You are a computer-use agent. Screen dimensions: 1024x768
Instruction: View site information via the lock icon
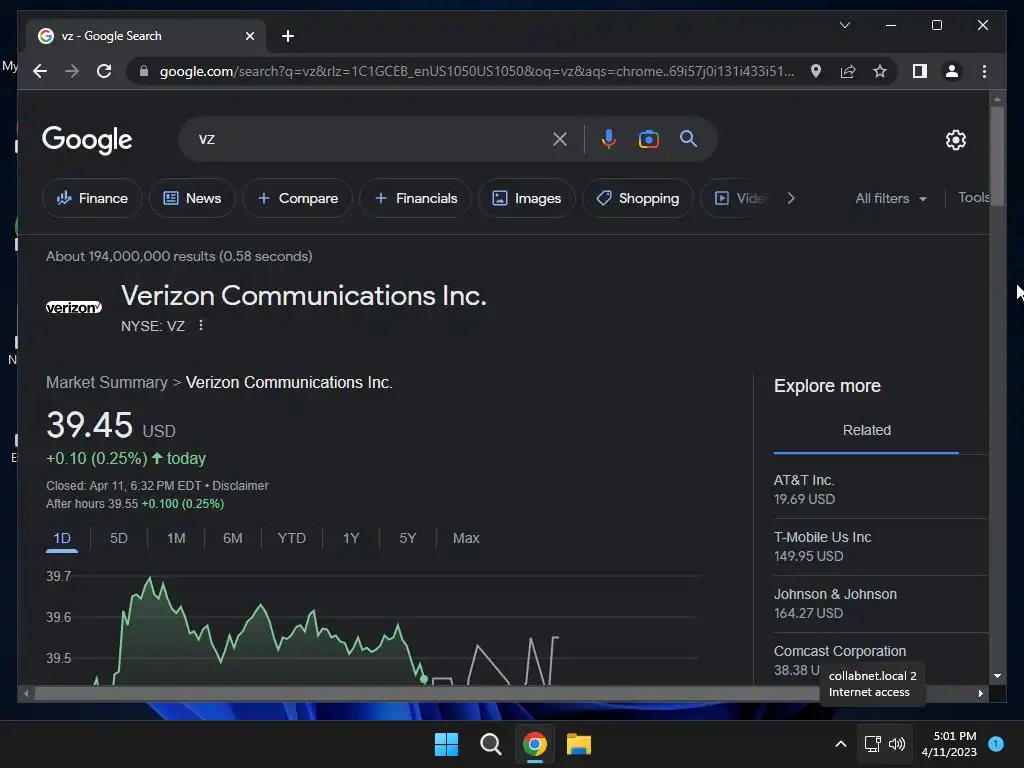click(144, 71)
